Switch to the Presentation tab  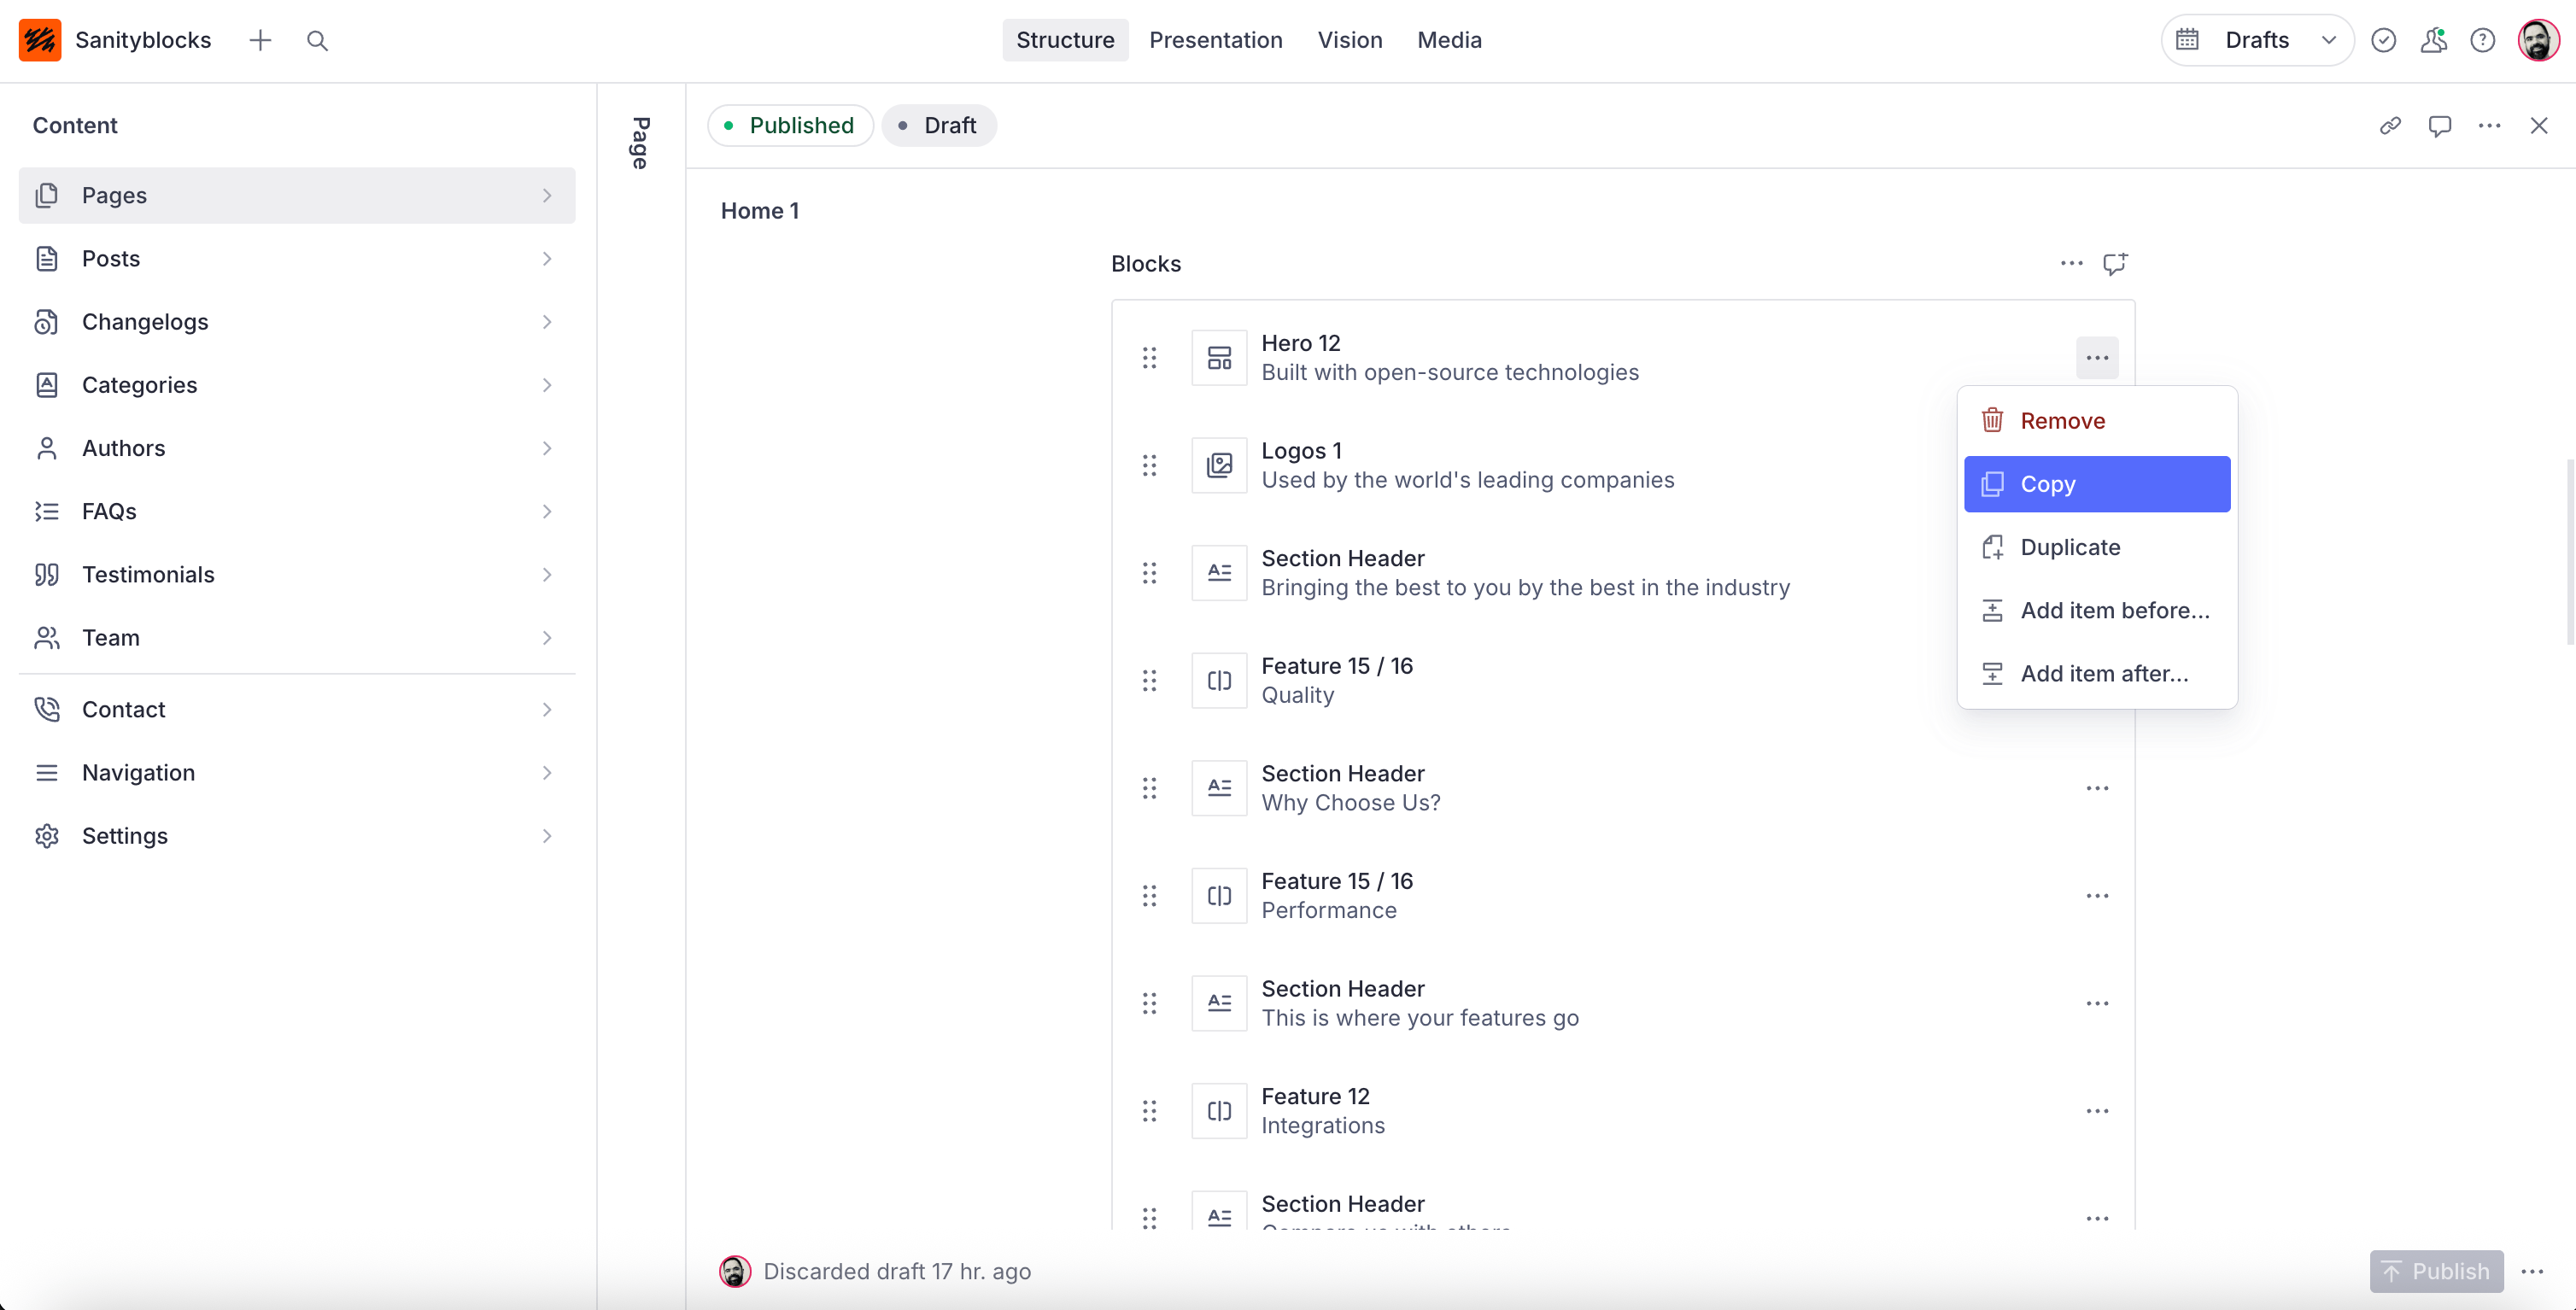[1215, 41]
